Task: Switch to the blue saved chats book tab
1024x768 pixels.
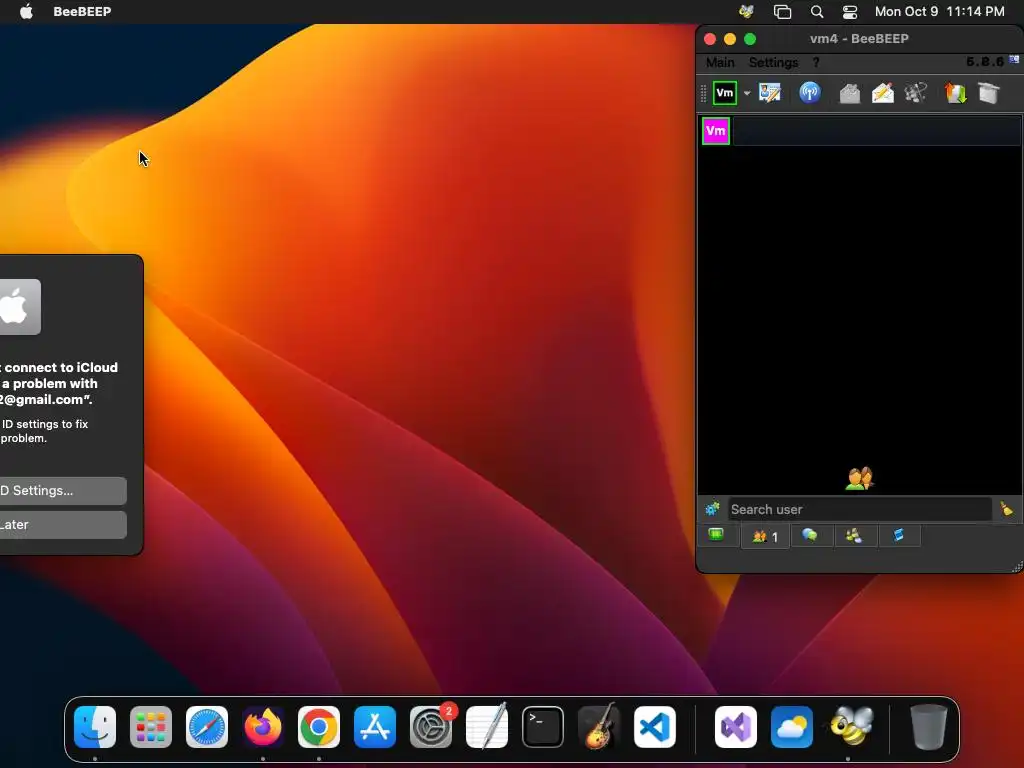Action: [x=899, y=536]
